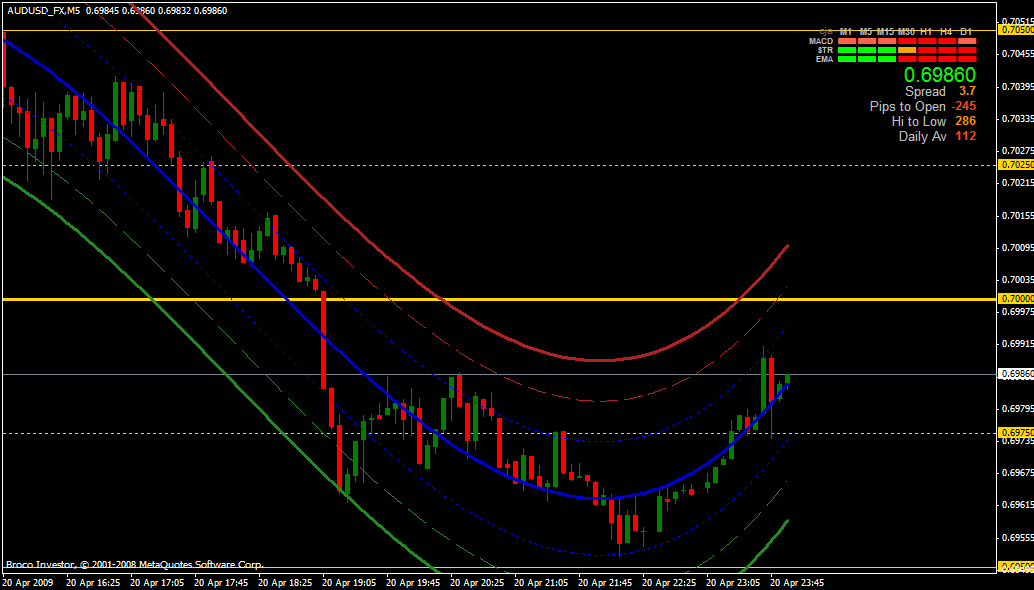Click the AUDUSD_FX,M5 chart symbol title
This screenshot has height=590, width=1034.
coord(44,11)
